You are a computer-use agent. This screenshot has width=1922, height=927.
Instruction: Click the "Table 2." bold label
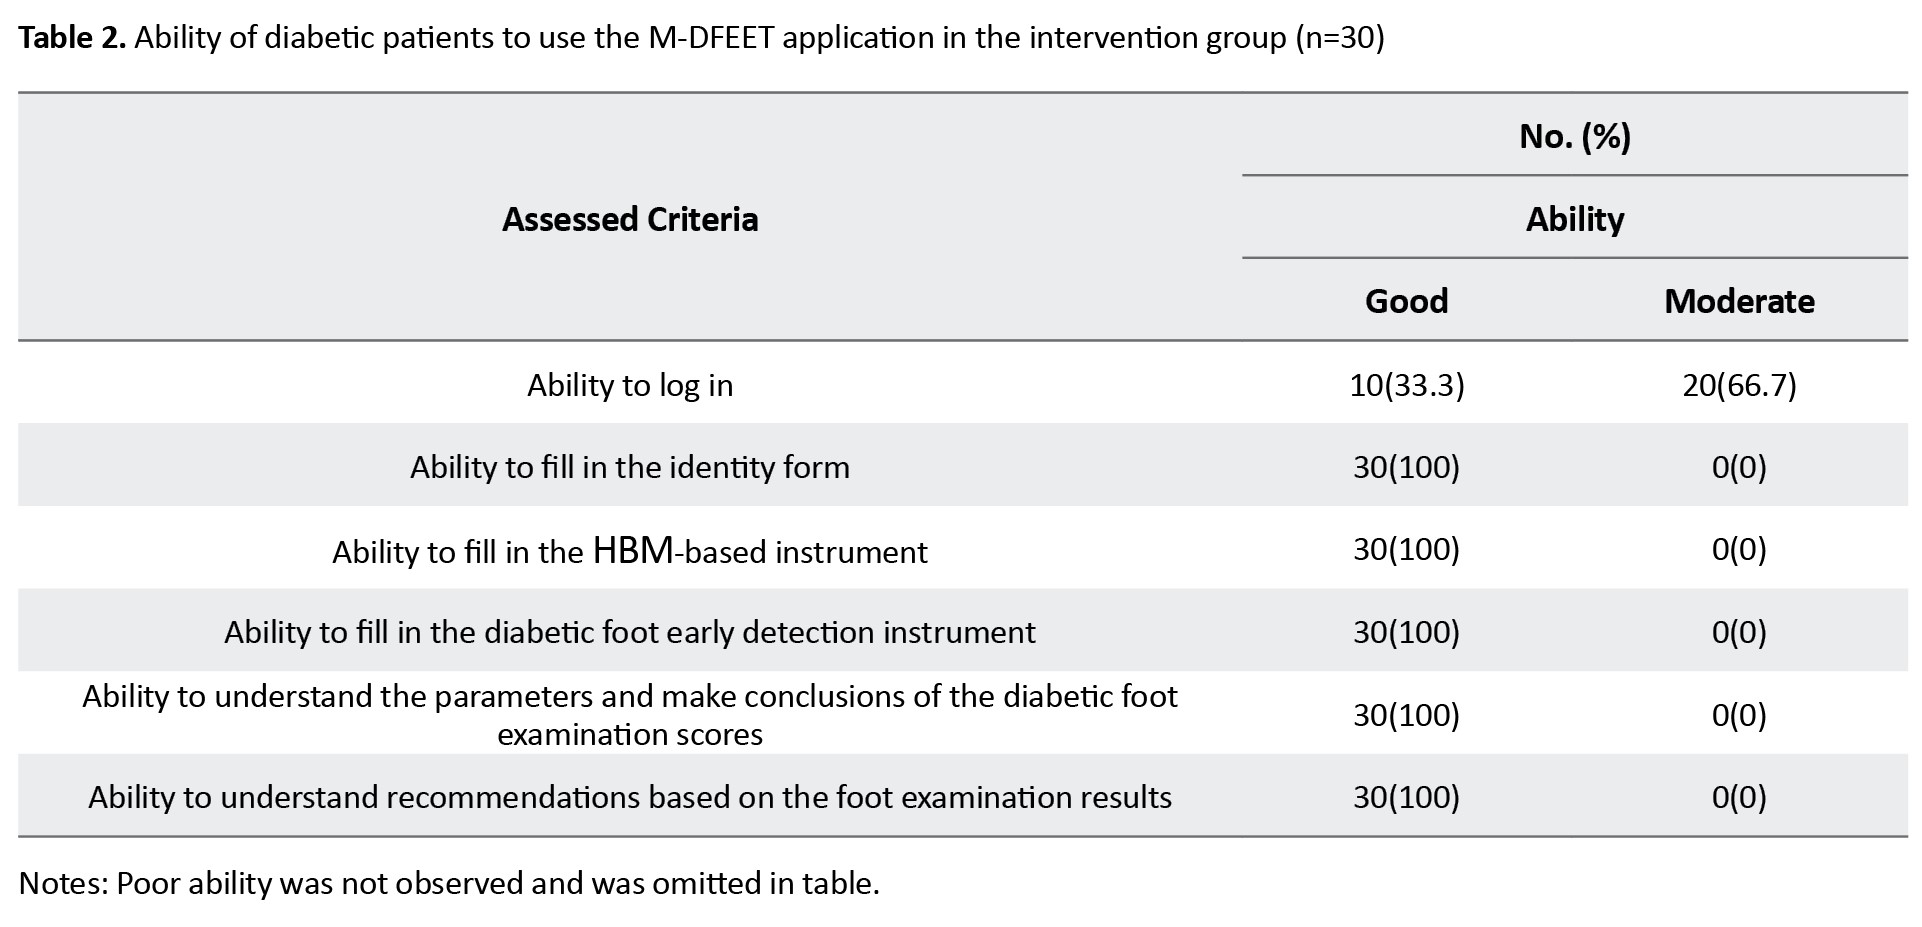[71, 38]
